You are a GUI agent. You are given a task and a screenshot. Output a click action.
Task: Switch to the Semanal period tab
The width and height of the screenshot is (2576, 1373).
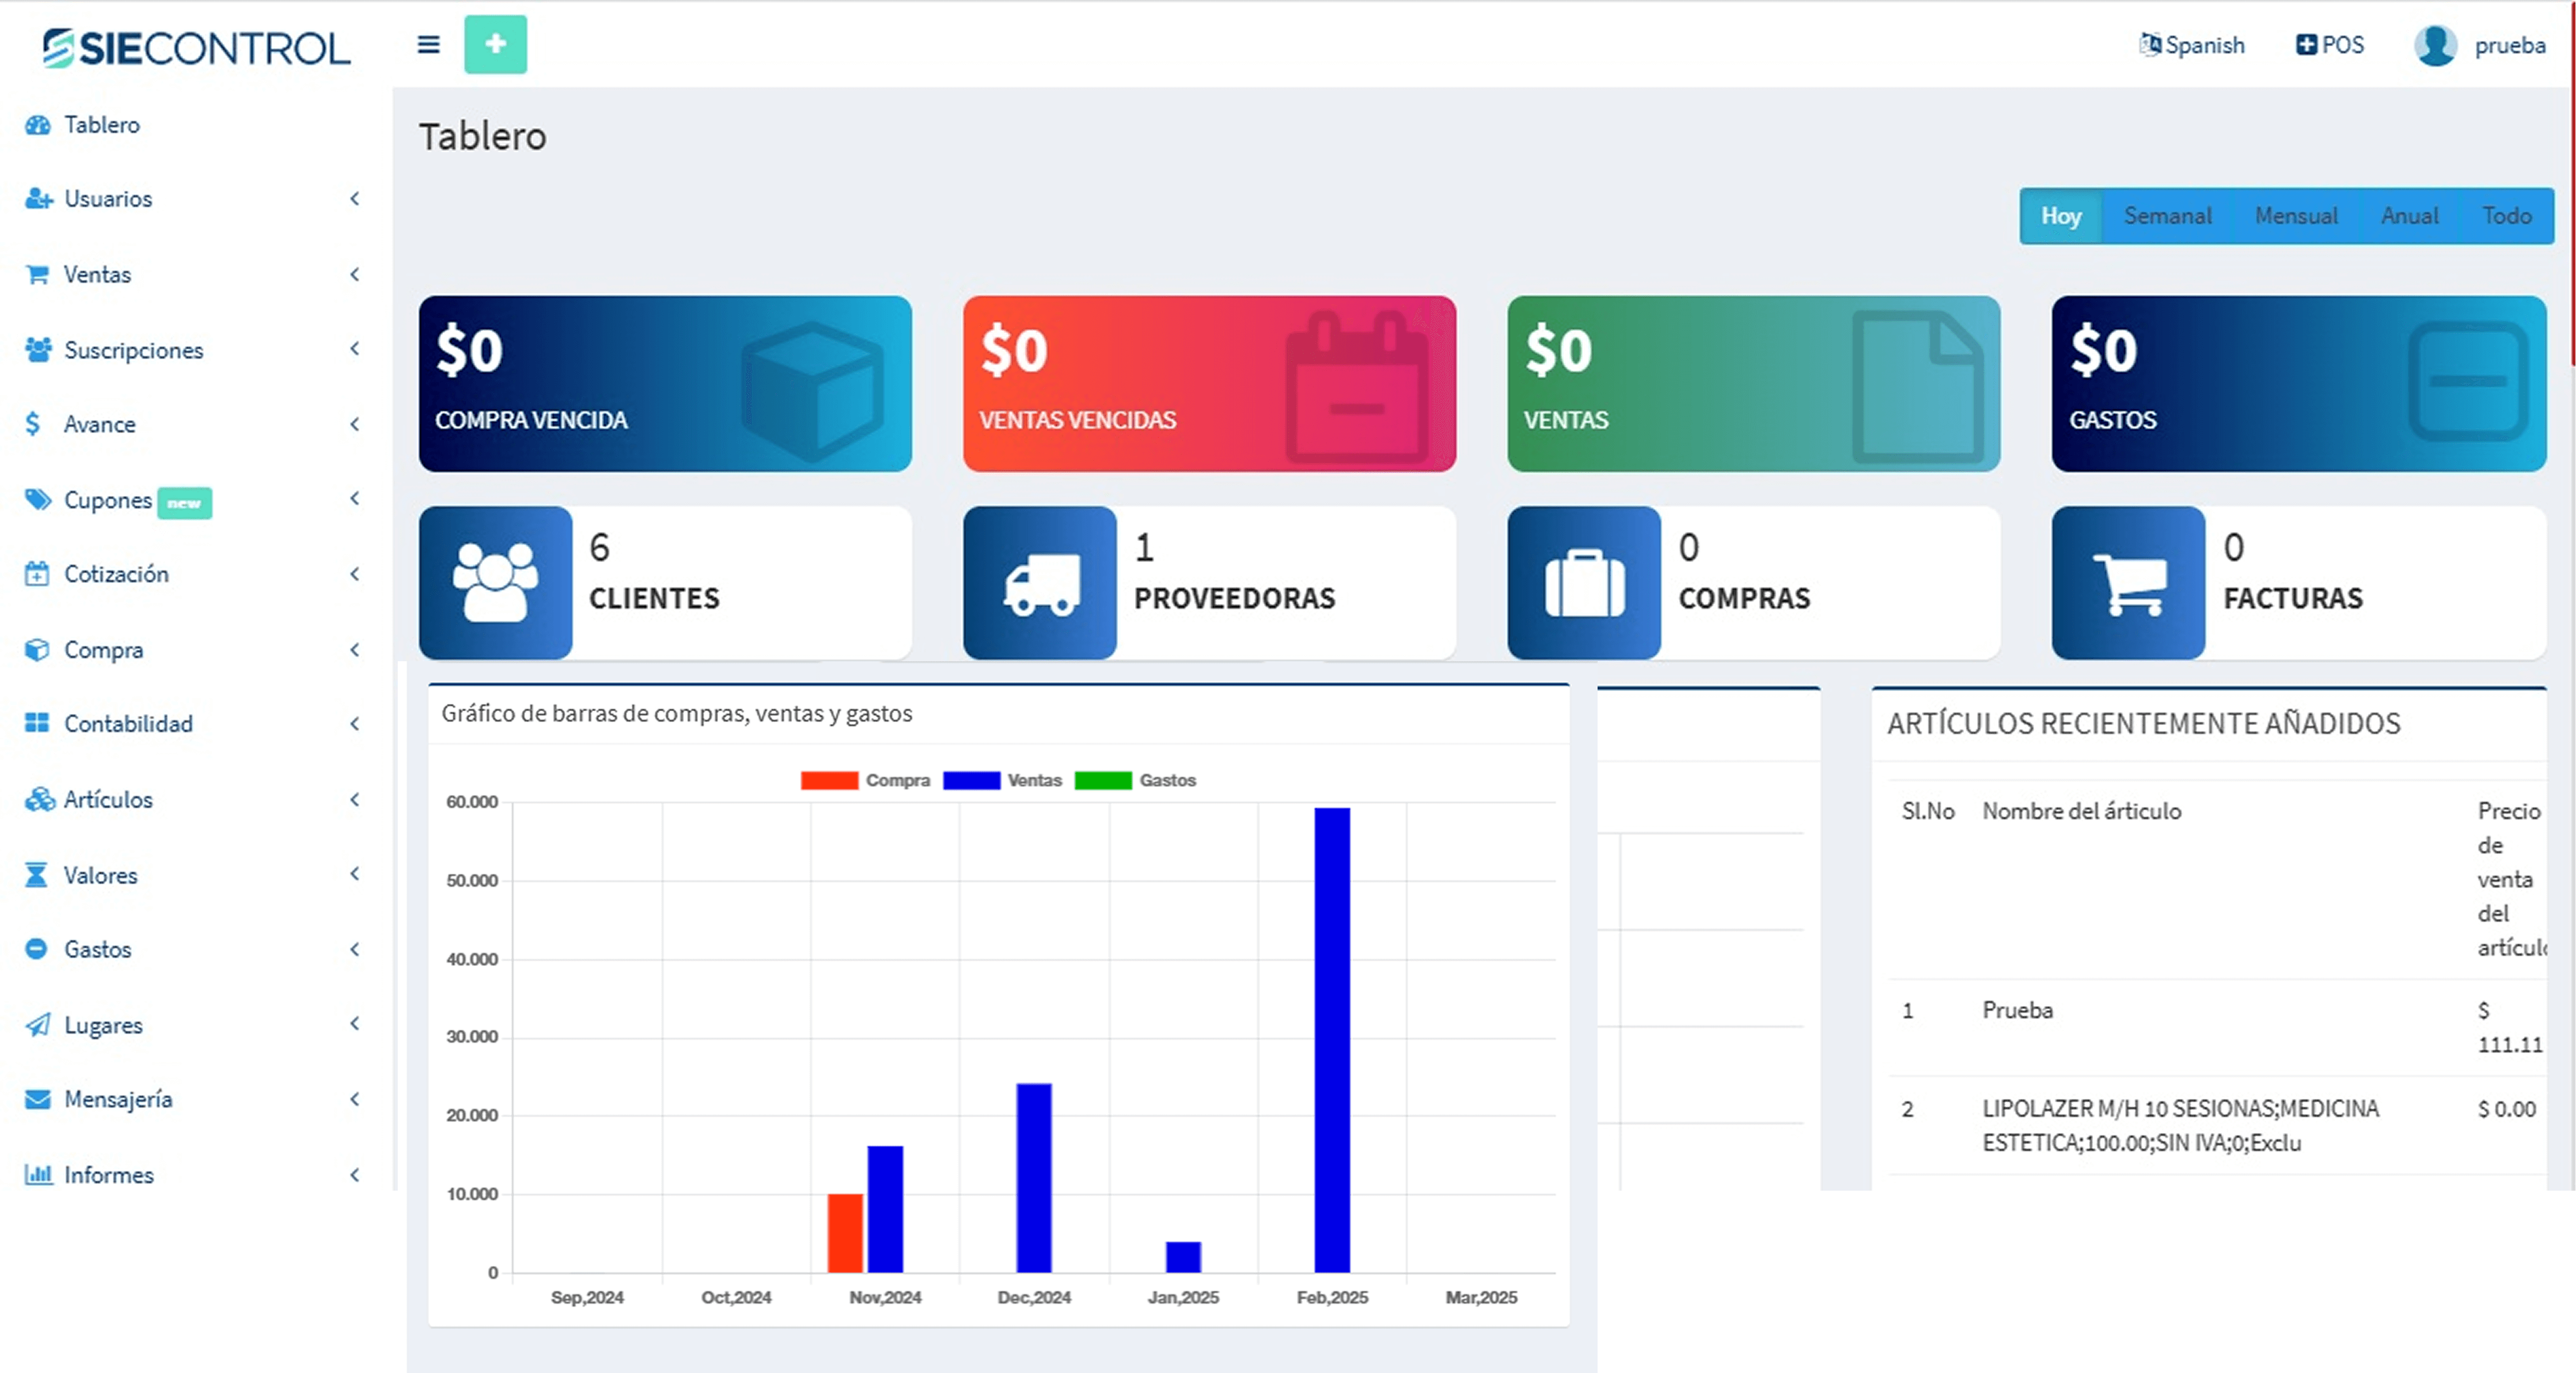coord(2167,216)
